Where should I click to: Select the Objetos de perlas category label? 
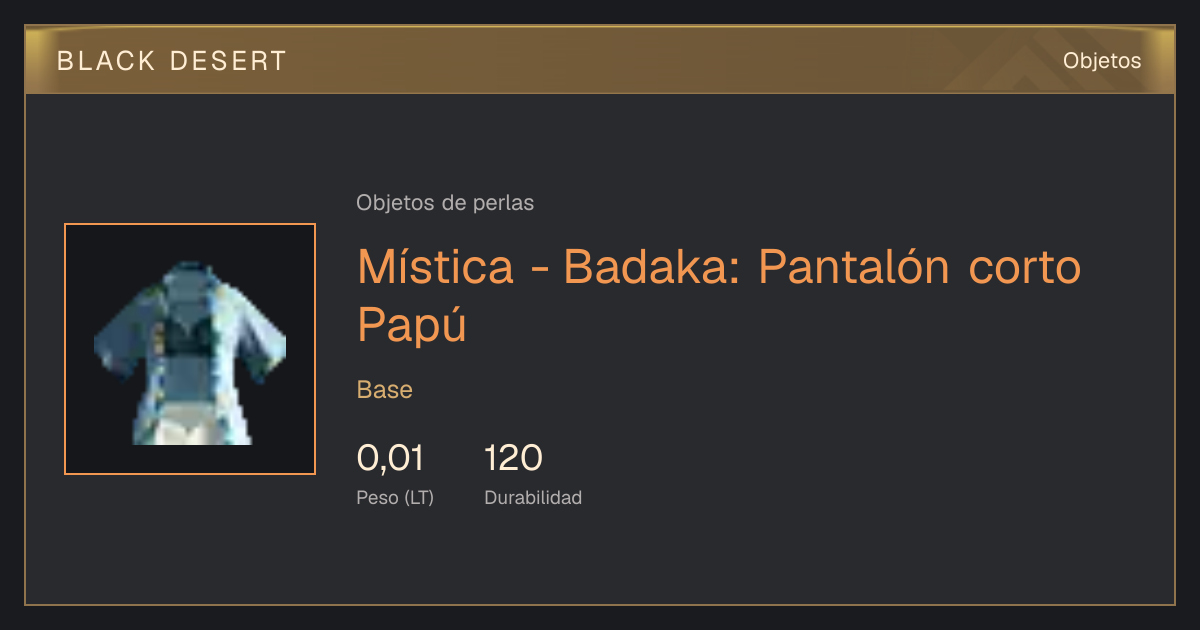[445, 203]
